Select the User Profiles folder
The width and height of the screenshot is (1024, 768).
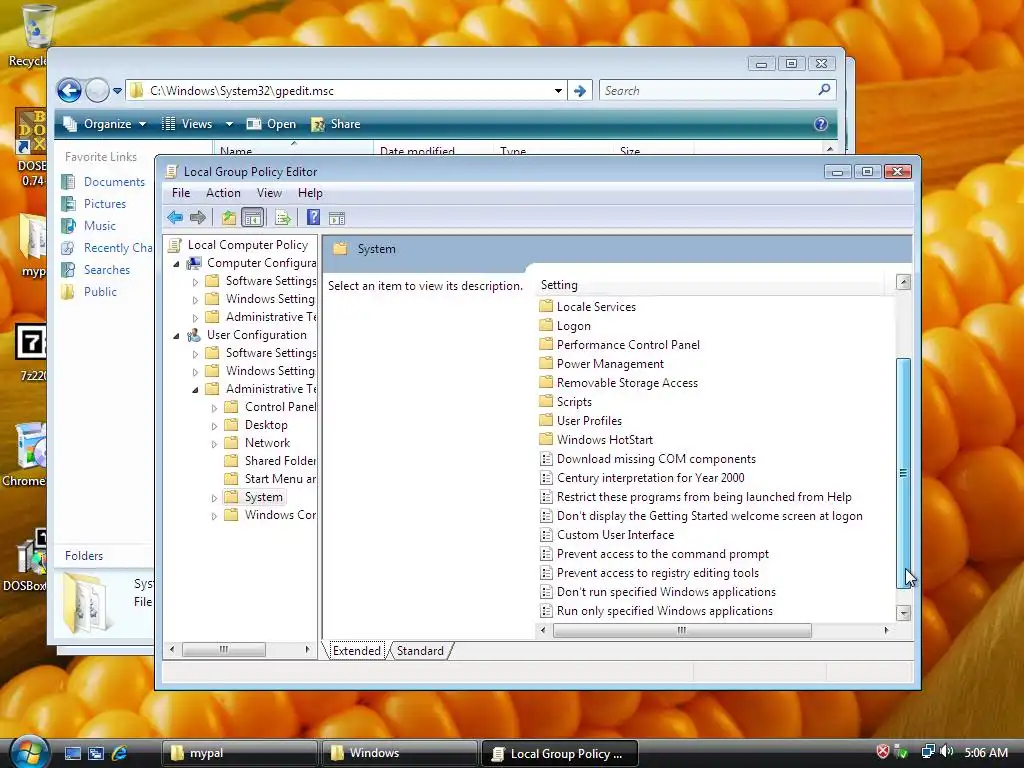(581, 421)
